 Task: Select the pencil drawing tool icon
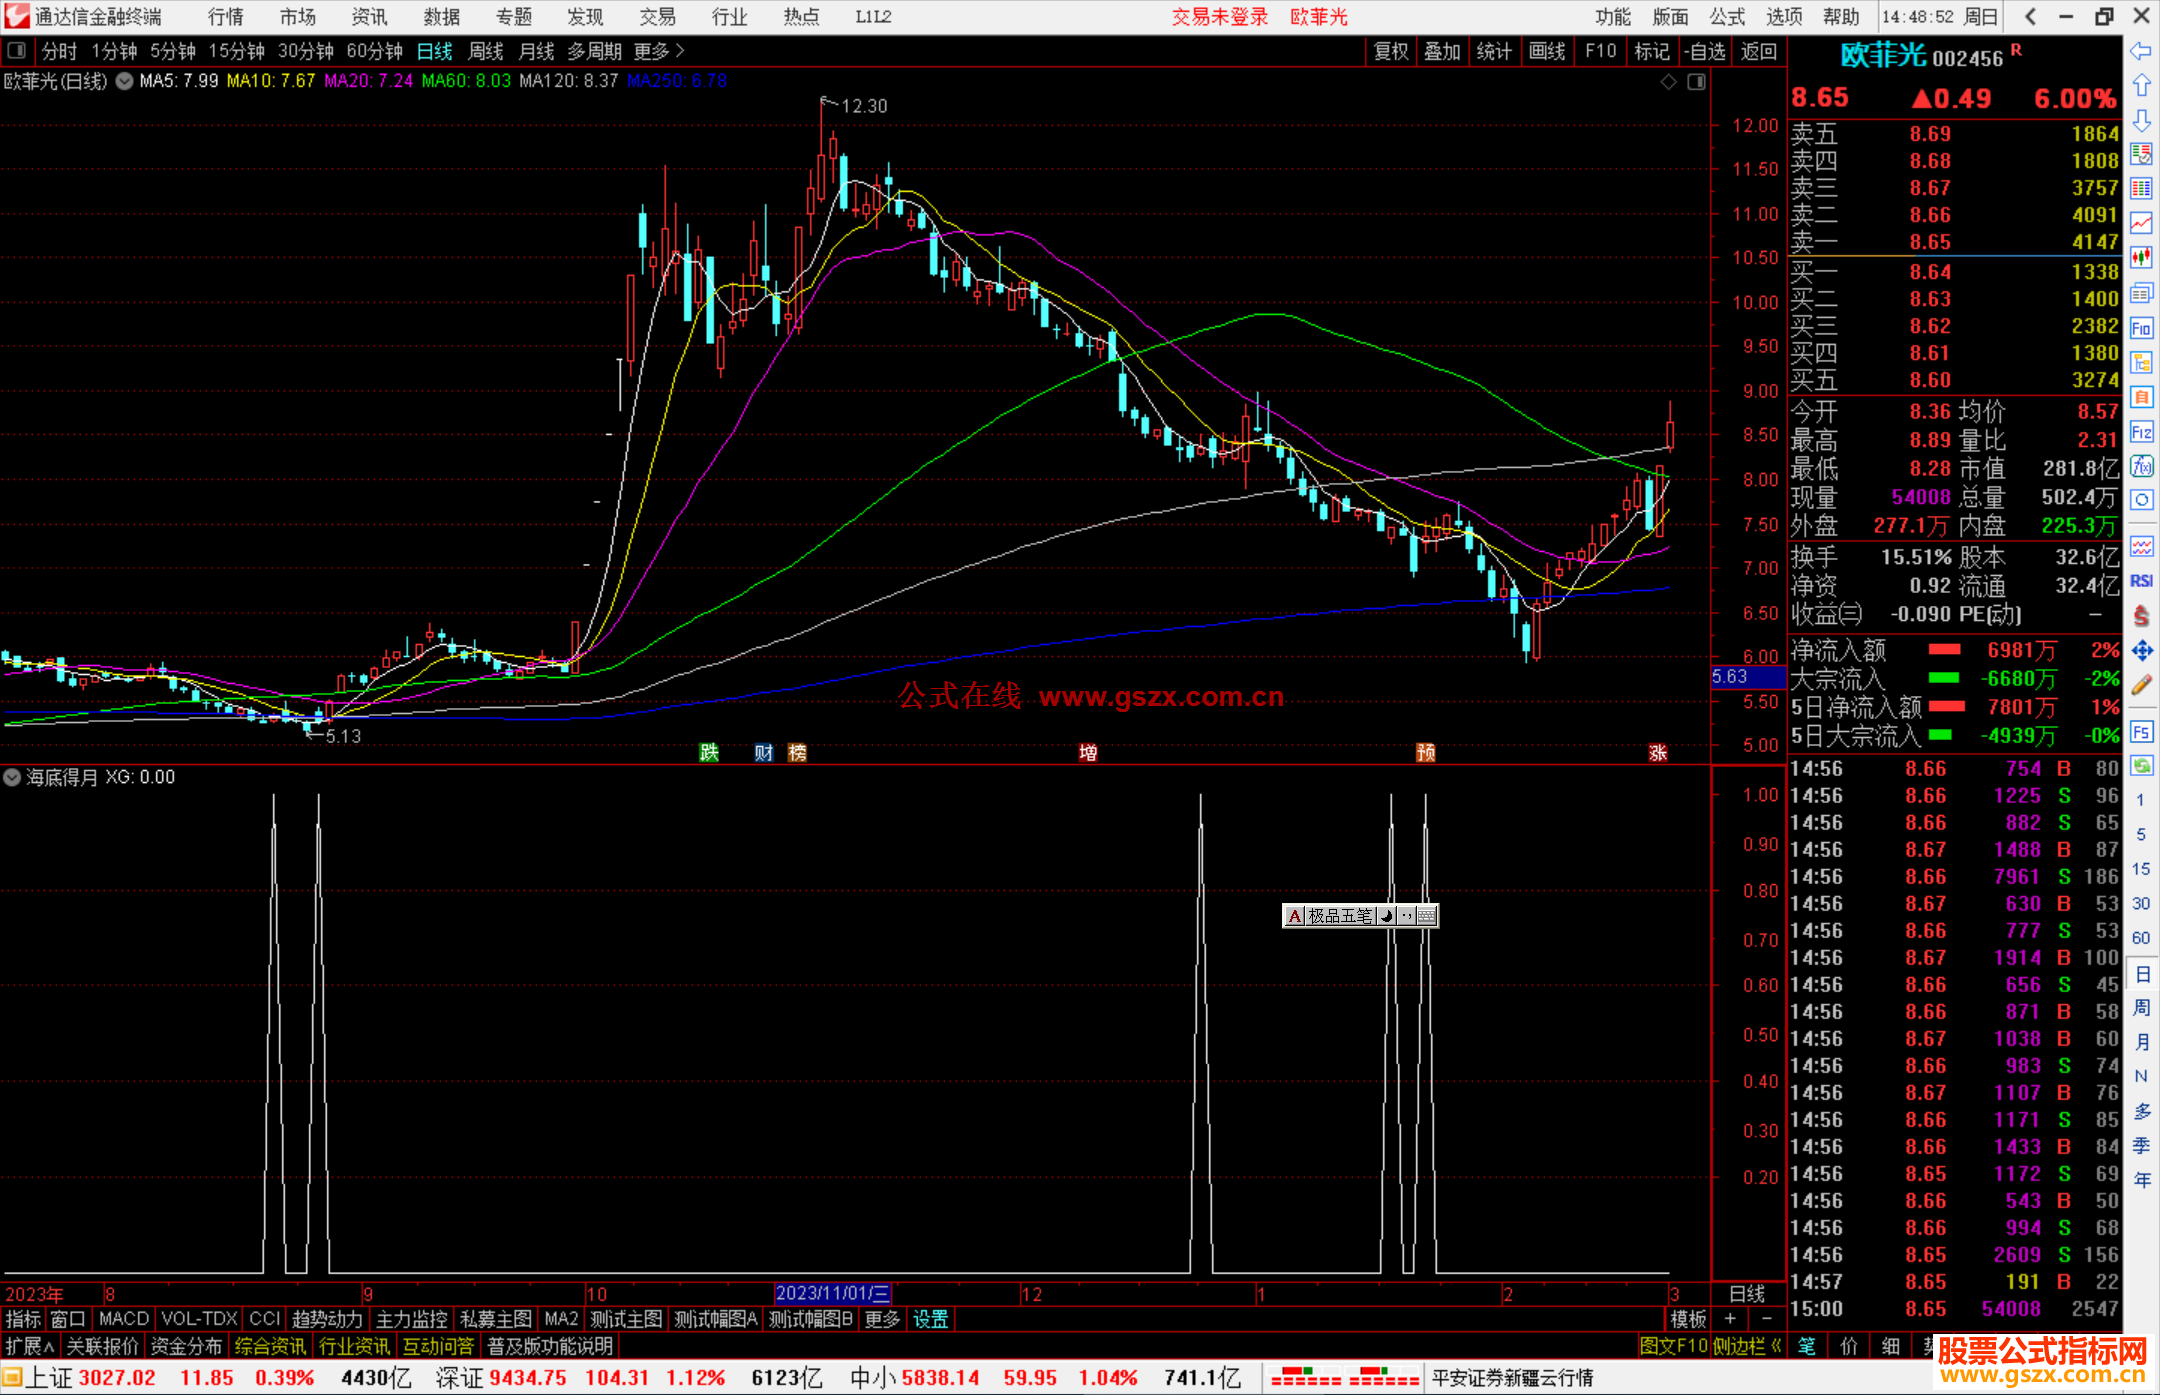2141,685
